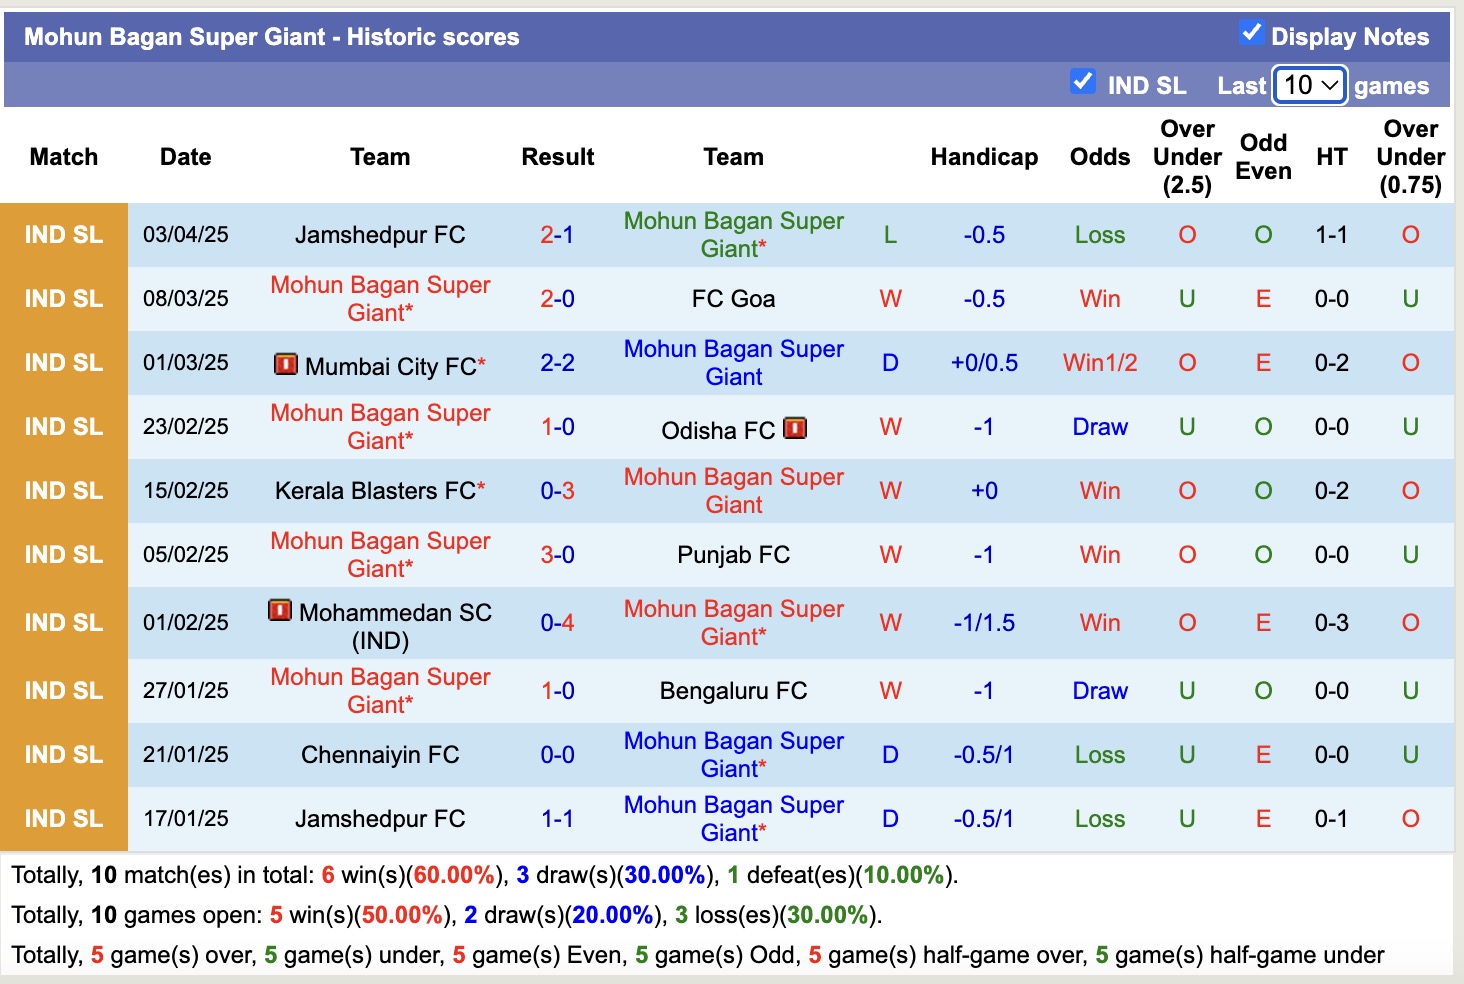The height and width of the screenshot is (984, 1464).
Task: Click the Handicap column header
Action: click(984, 157)
